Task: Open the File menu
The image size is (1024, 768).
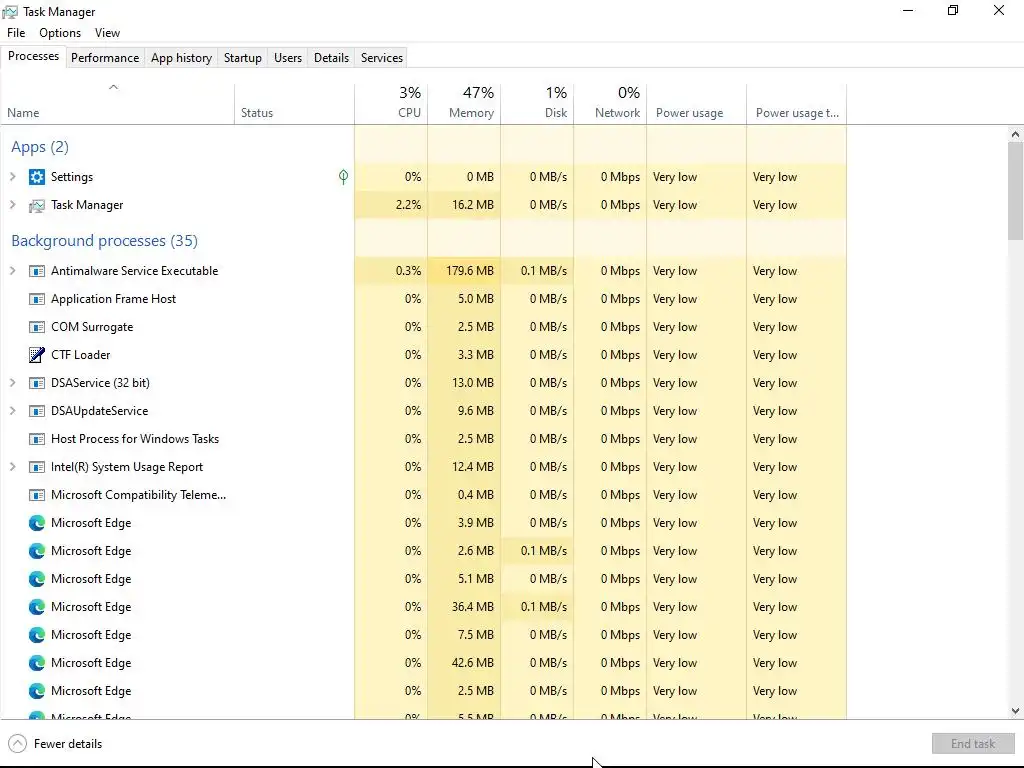Action: [x=16, y=33]
